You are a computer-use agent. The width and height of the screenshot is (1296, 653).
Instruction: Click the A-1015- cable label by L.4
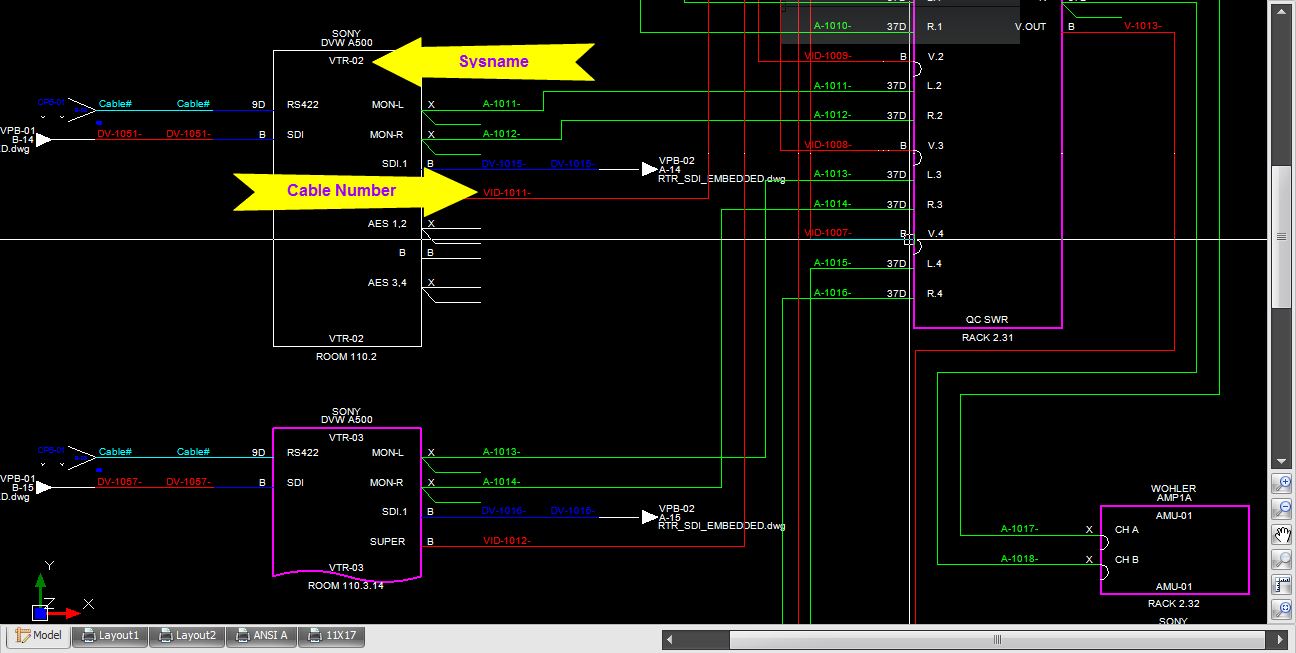832,263
